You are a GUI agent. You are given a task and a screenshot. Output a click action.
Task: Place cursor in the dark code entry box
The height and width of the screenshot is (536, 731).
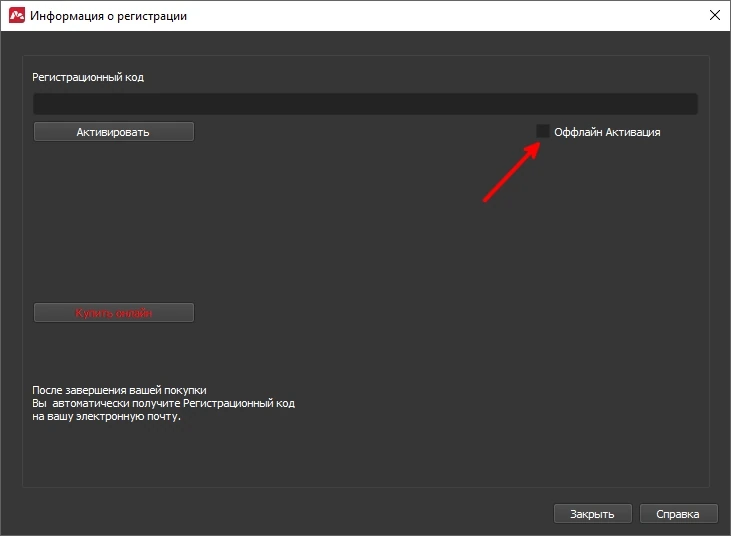[x=366, y=103]
